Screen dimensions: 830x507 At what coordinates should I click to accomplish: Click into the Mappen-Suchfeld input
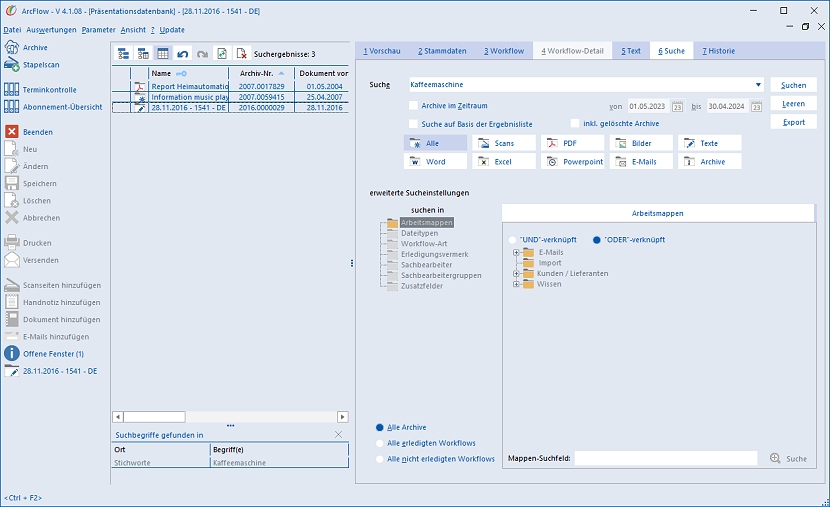(666, 458)
